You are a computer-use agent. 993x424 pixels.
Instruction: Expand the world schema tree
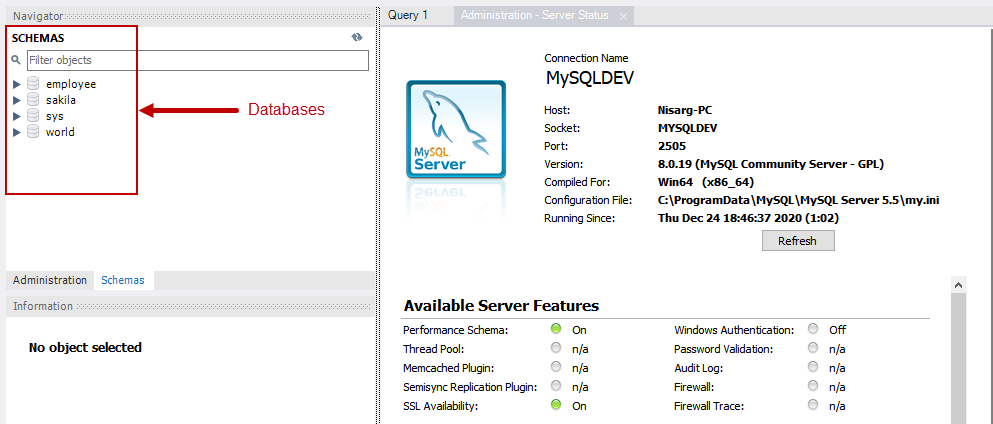[17, 132]
